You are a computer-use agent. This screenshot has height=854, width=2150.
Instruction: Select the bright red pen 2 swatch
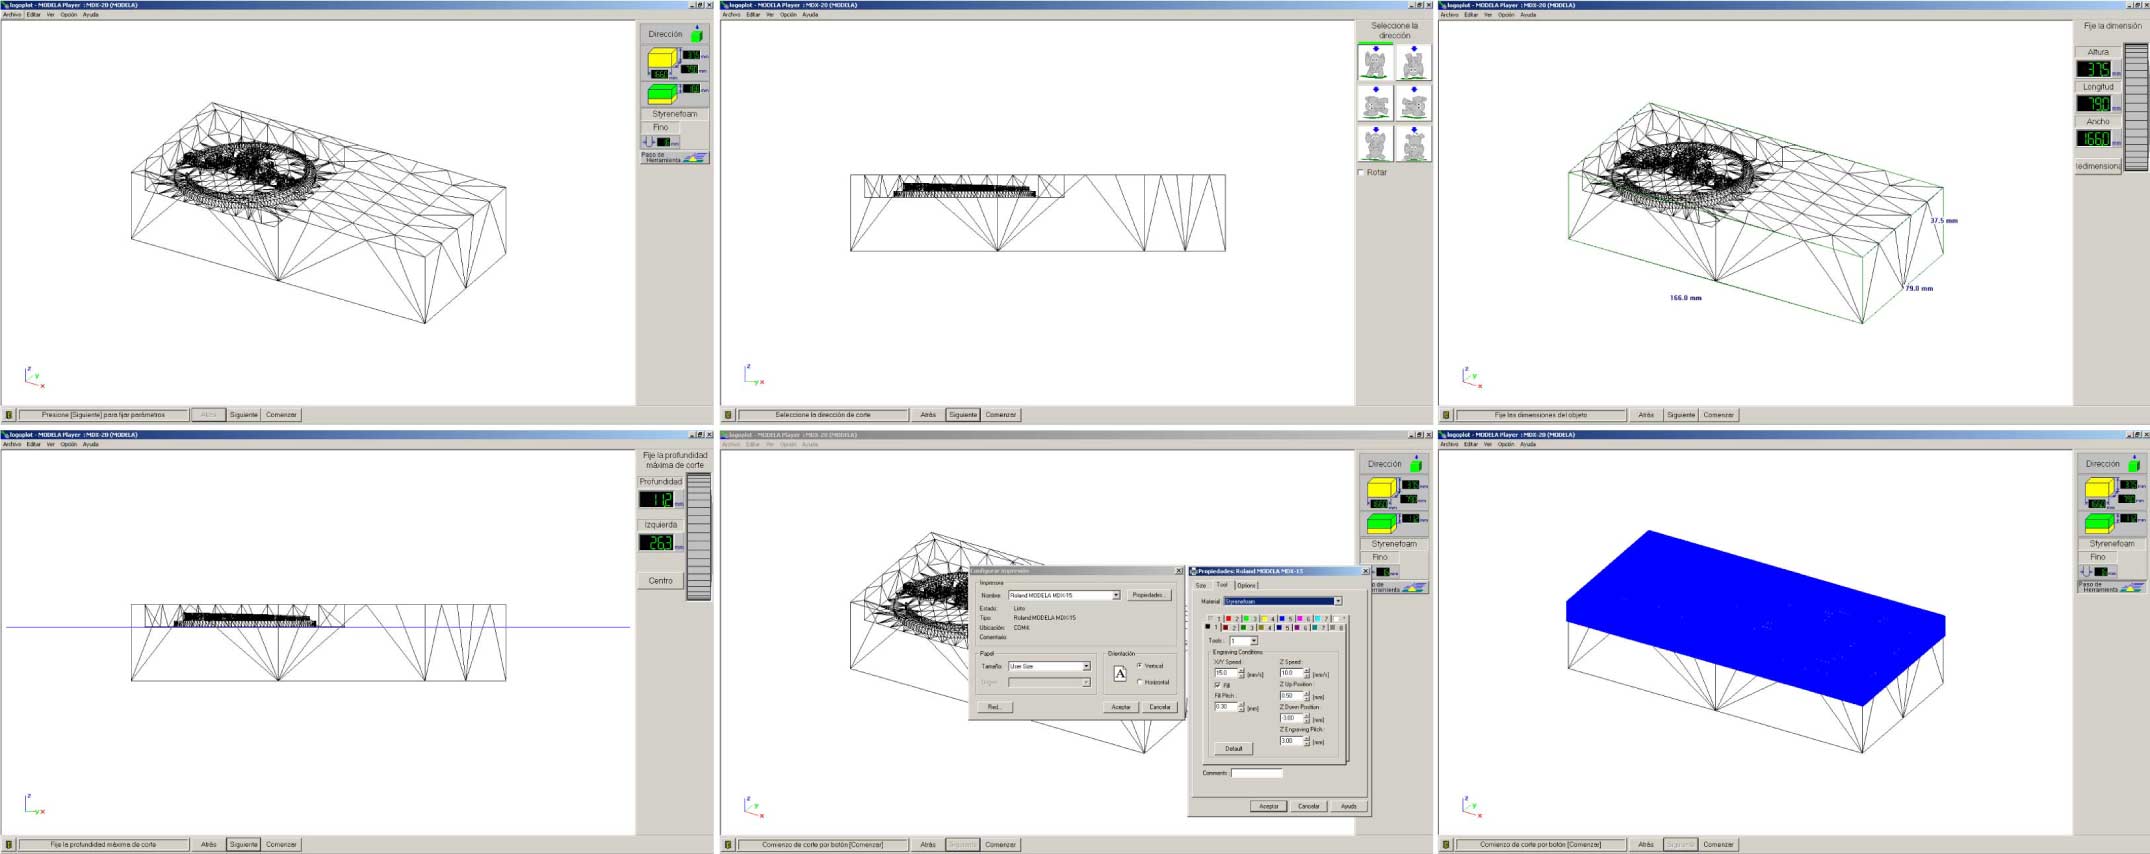pyautogui.click(x=1229, y=619)
